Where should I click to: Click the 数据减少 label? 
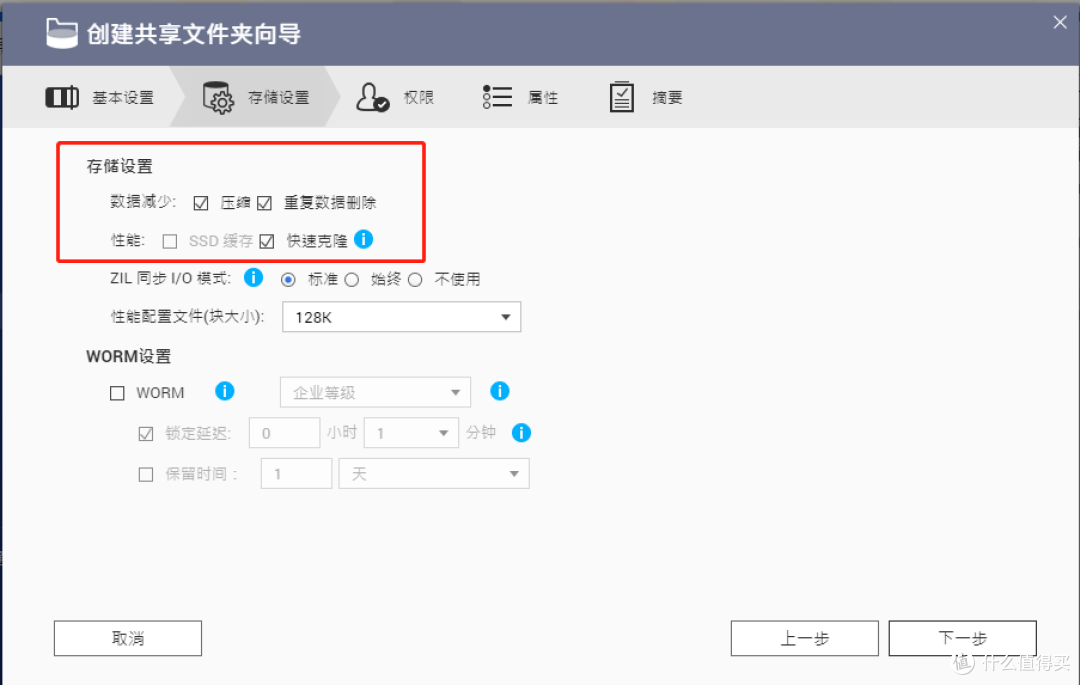tap(143, 202)
